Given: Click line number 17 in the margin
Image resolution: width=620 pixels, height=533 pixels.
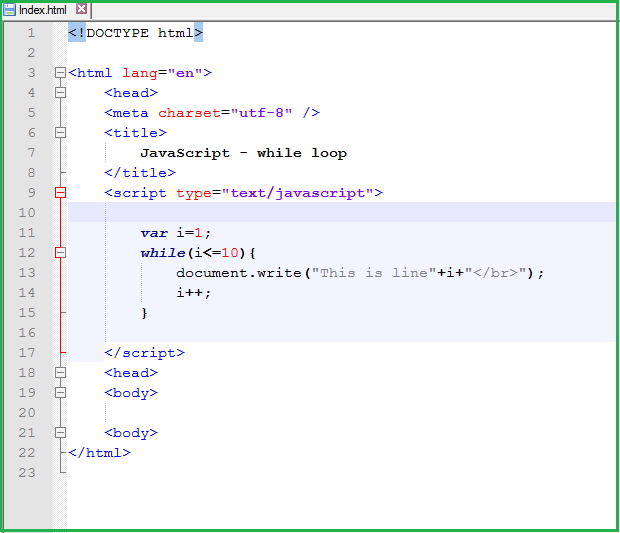Looking at the screenshot, I should pyautogui.click(x=27, y=353).
